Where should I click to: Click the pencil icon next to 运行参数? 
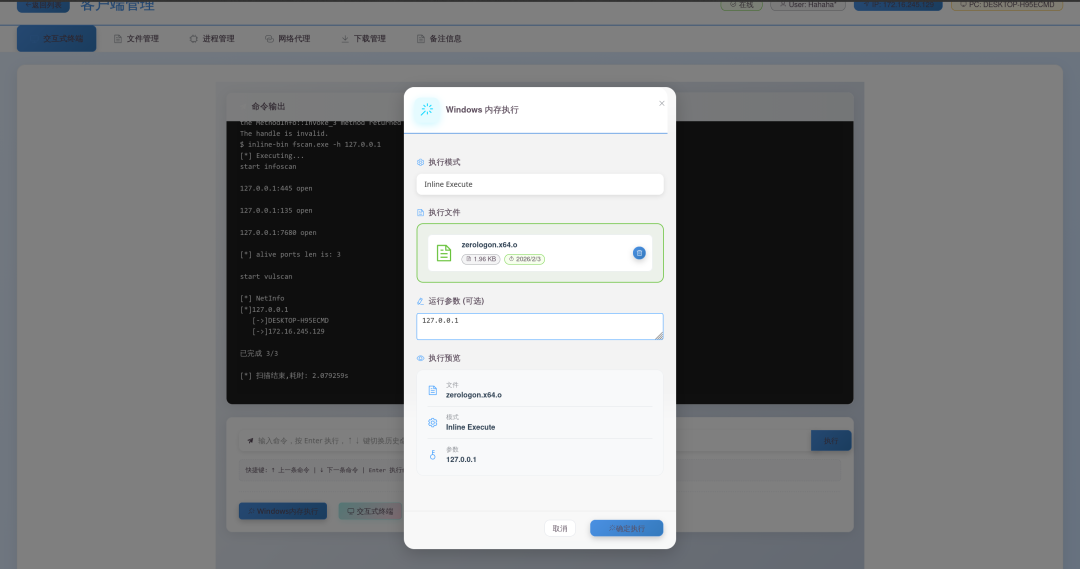pos(420,301)
